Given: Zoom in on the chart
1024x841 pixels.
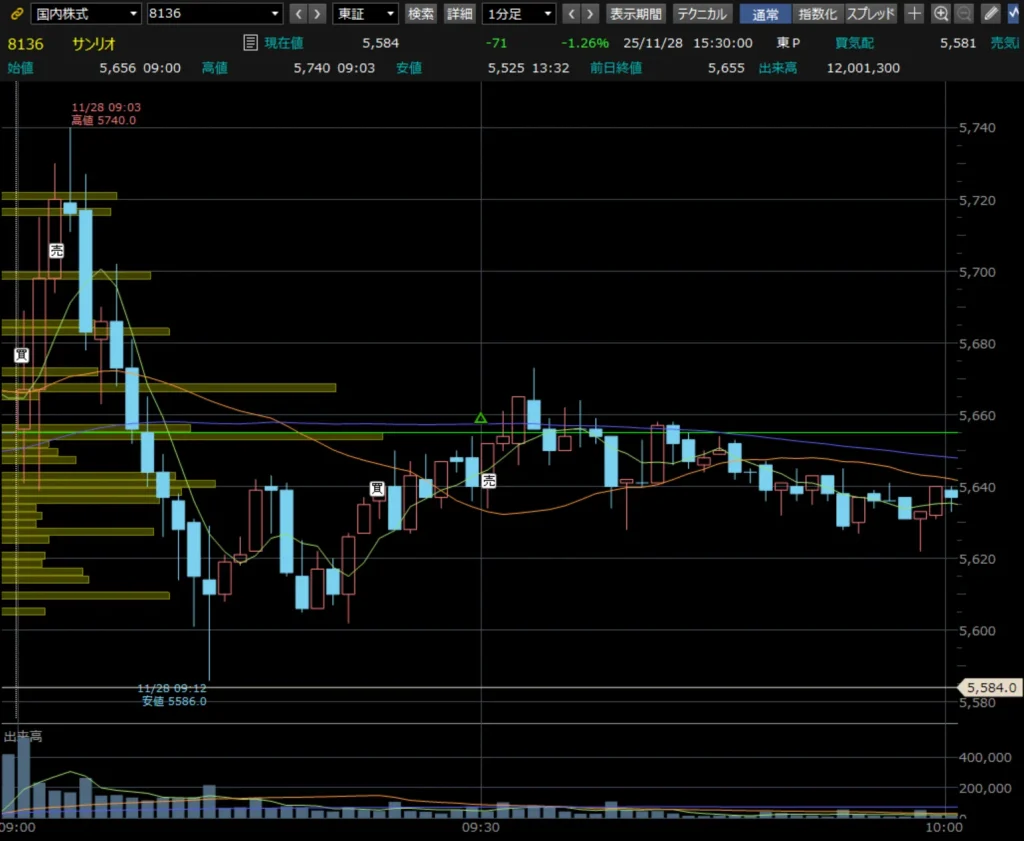Looking at the screenshot, I should click(940, 14).
